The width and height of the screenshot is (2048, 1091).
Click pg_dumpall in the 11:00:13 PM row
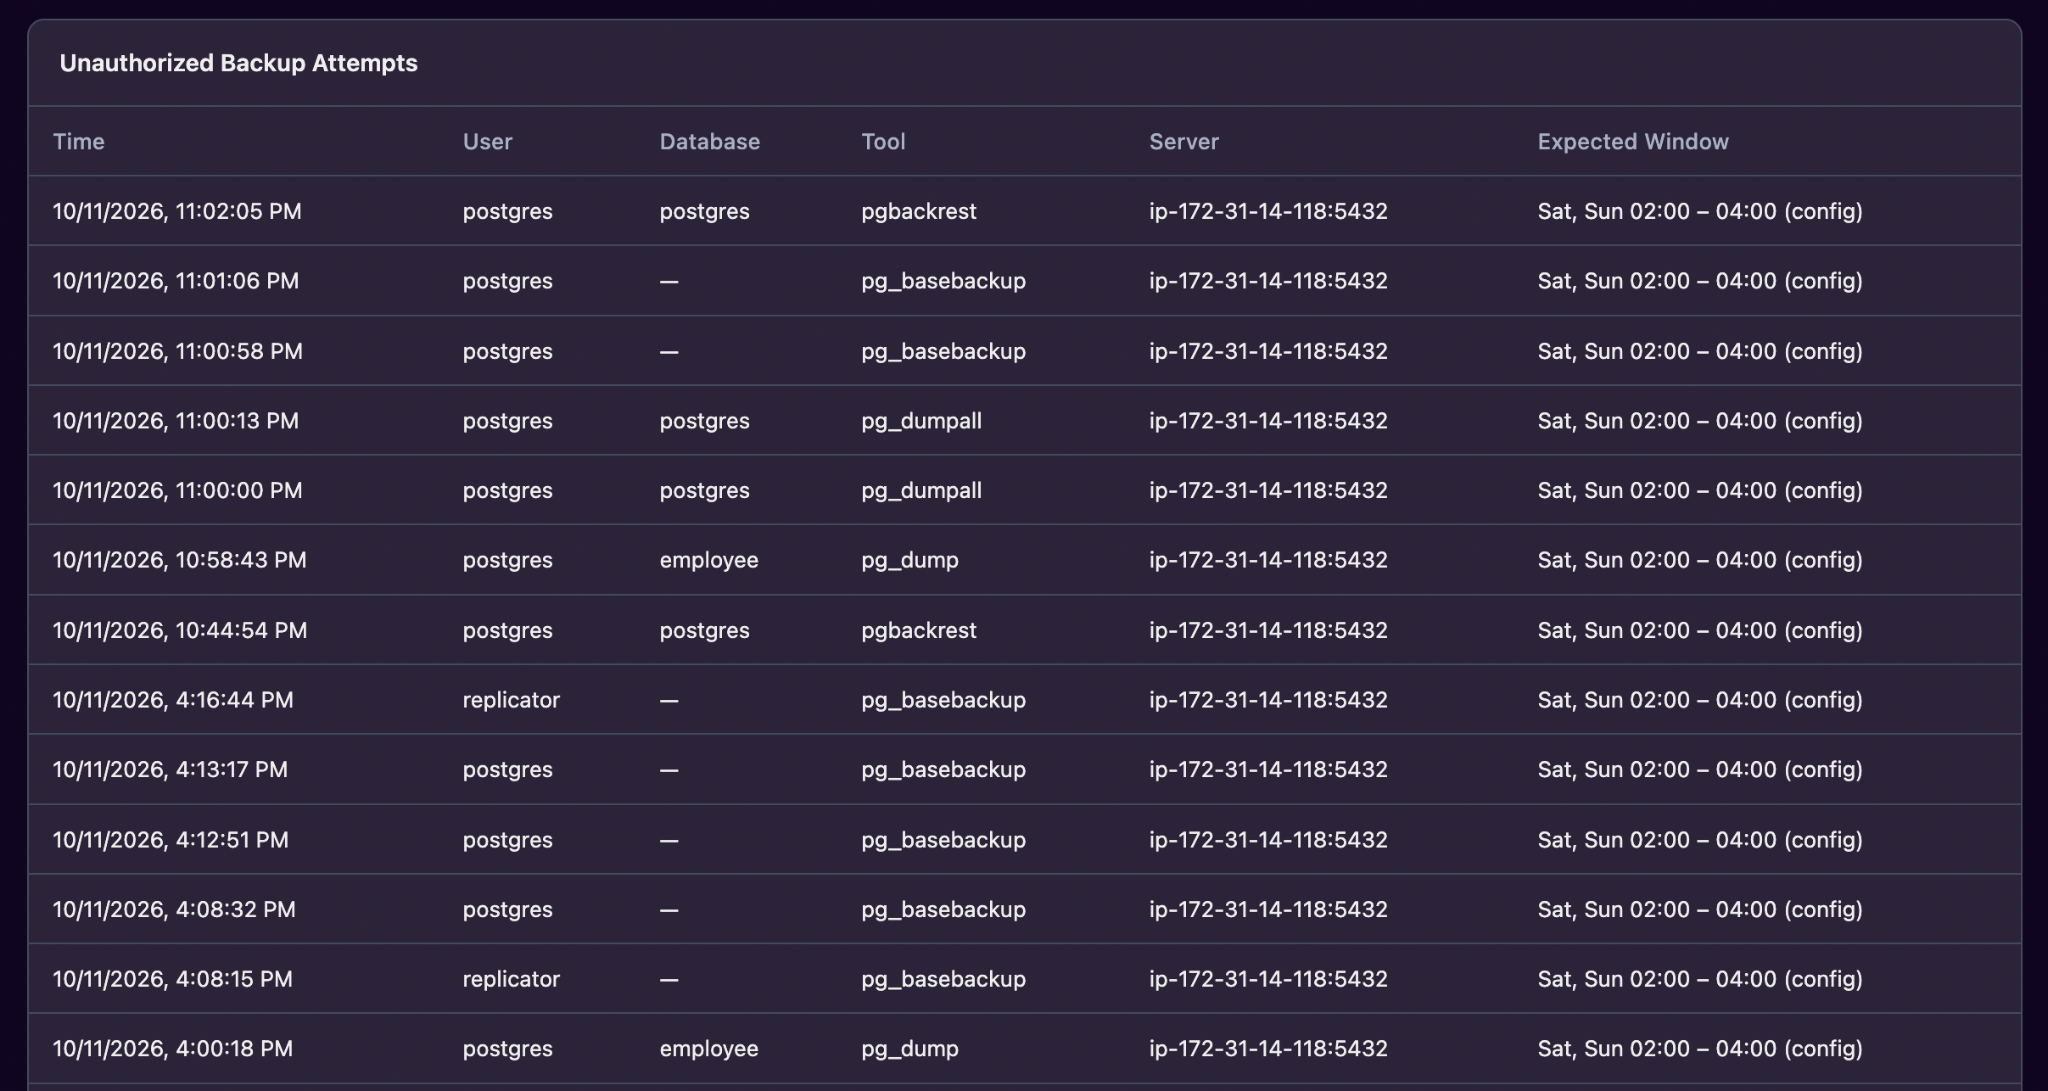(922, 421)
